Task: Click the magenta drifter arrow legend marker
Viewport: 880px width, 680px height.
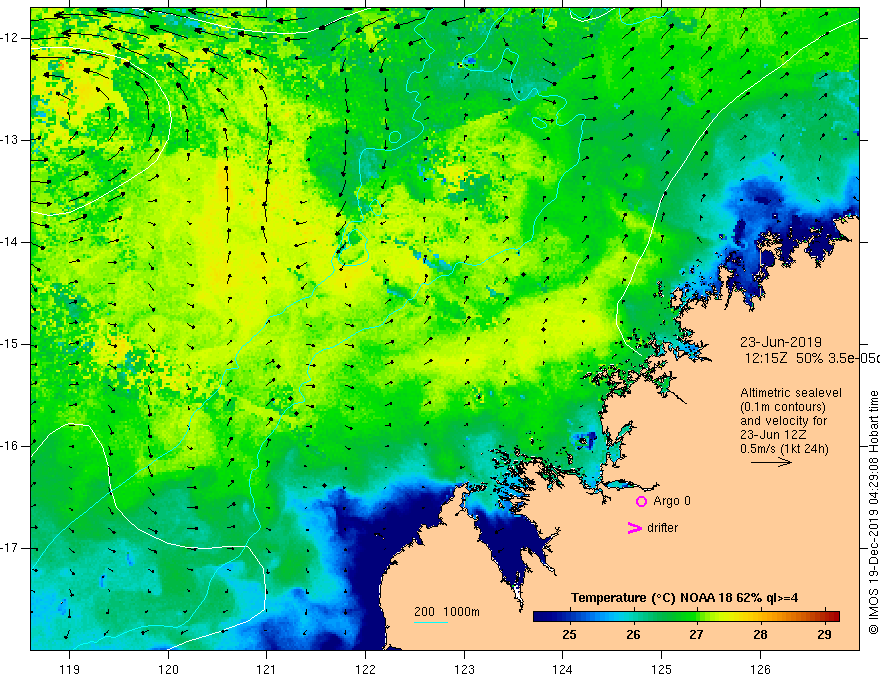Action: click(634, 528)
